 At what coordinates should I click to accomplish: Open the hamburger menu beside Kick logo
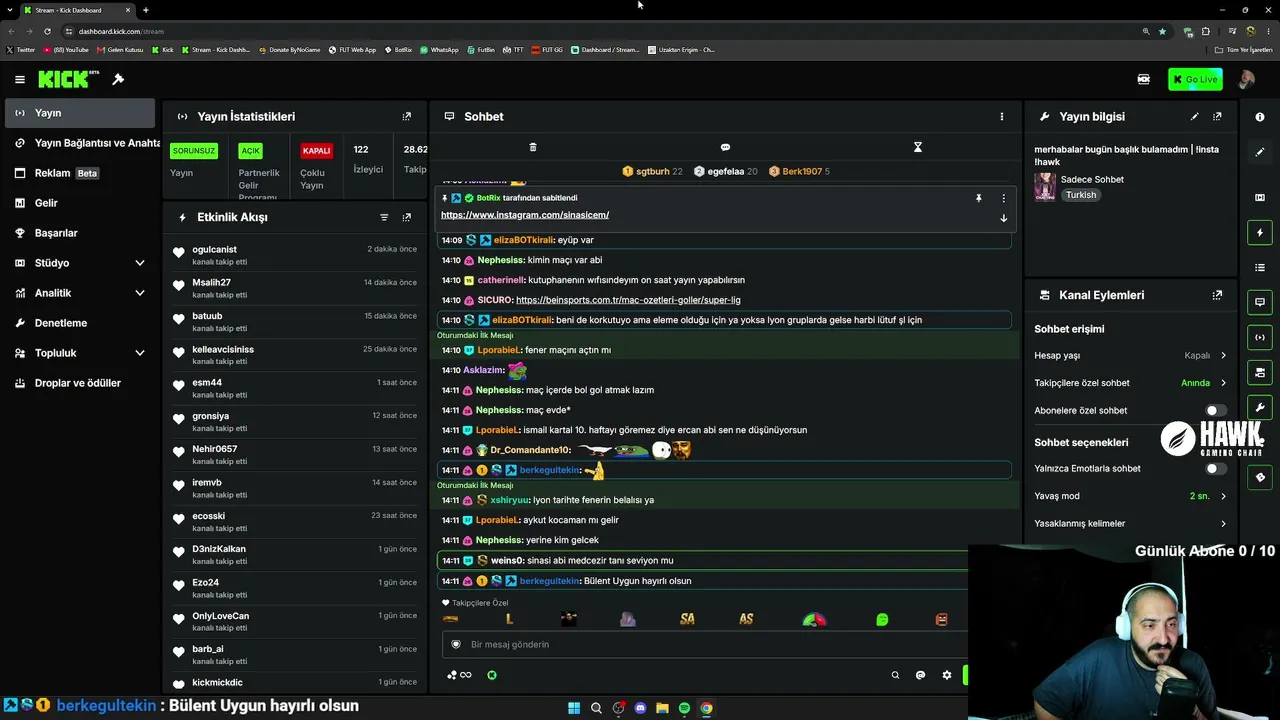(20, 79)
